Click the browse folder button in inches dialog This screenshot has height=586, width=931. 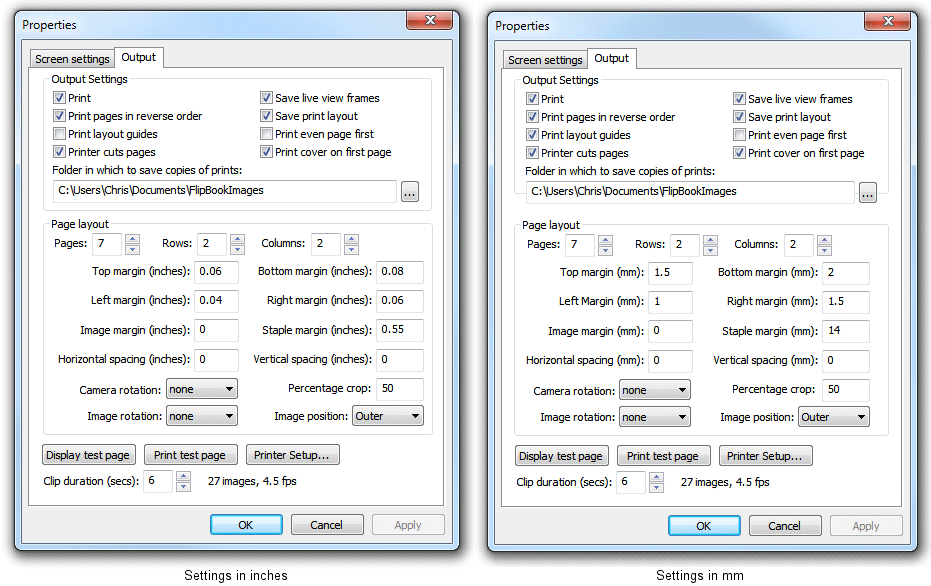[x=410, y=192]
